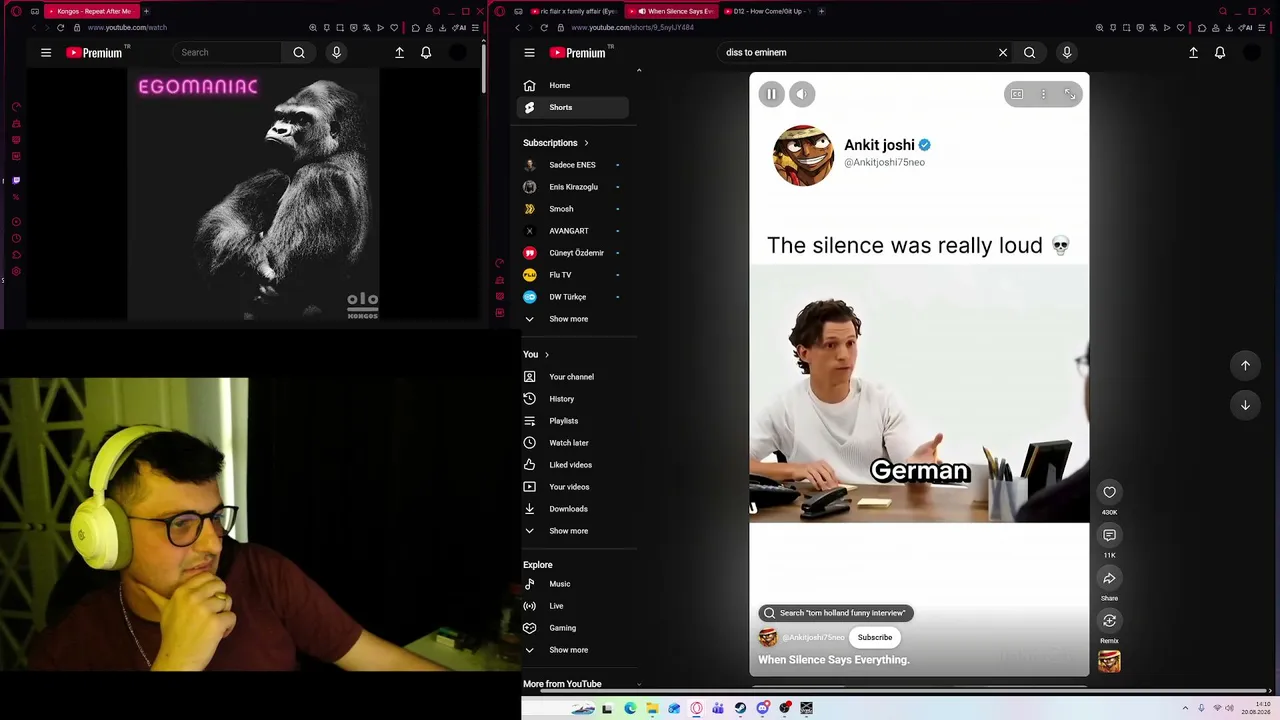Open the comments on the Short
The height and width of the screenshot is (720, 1280).
coord(1109,535)
